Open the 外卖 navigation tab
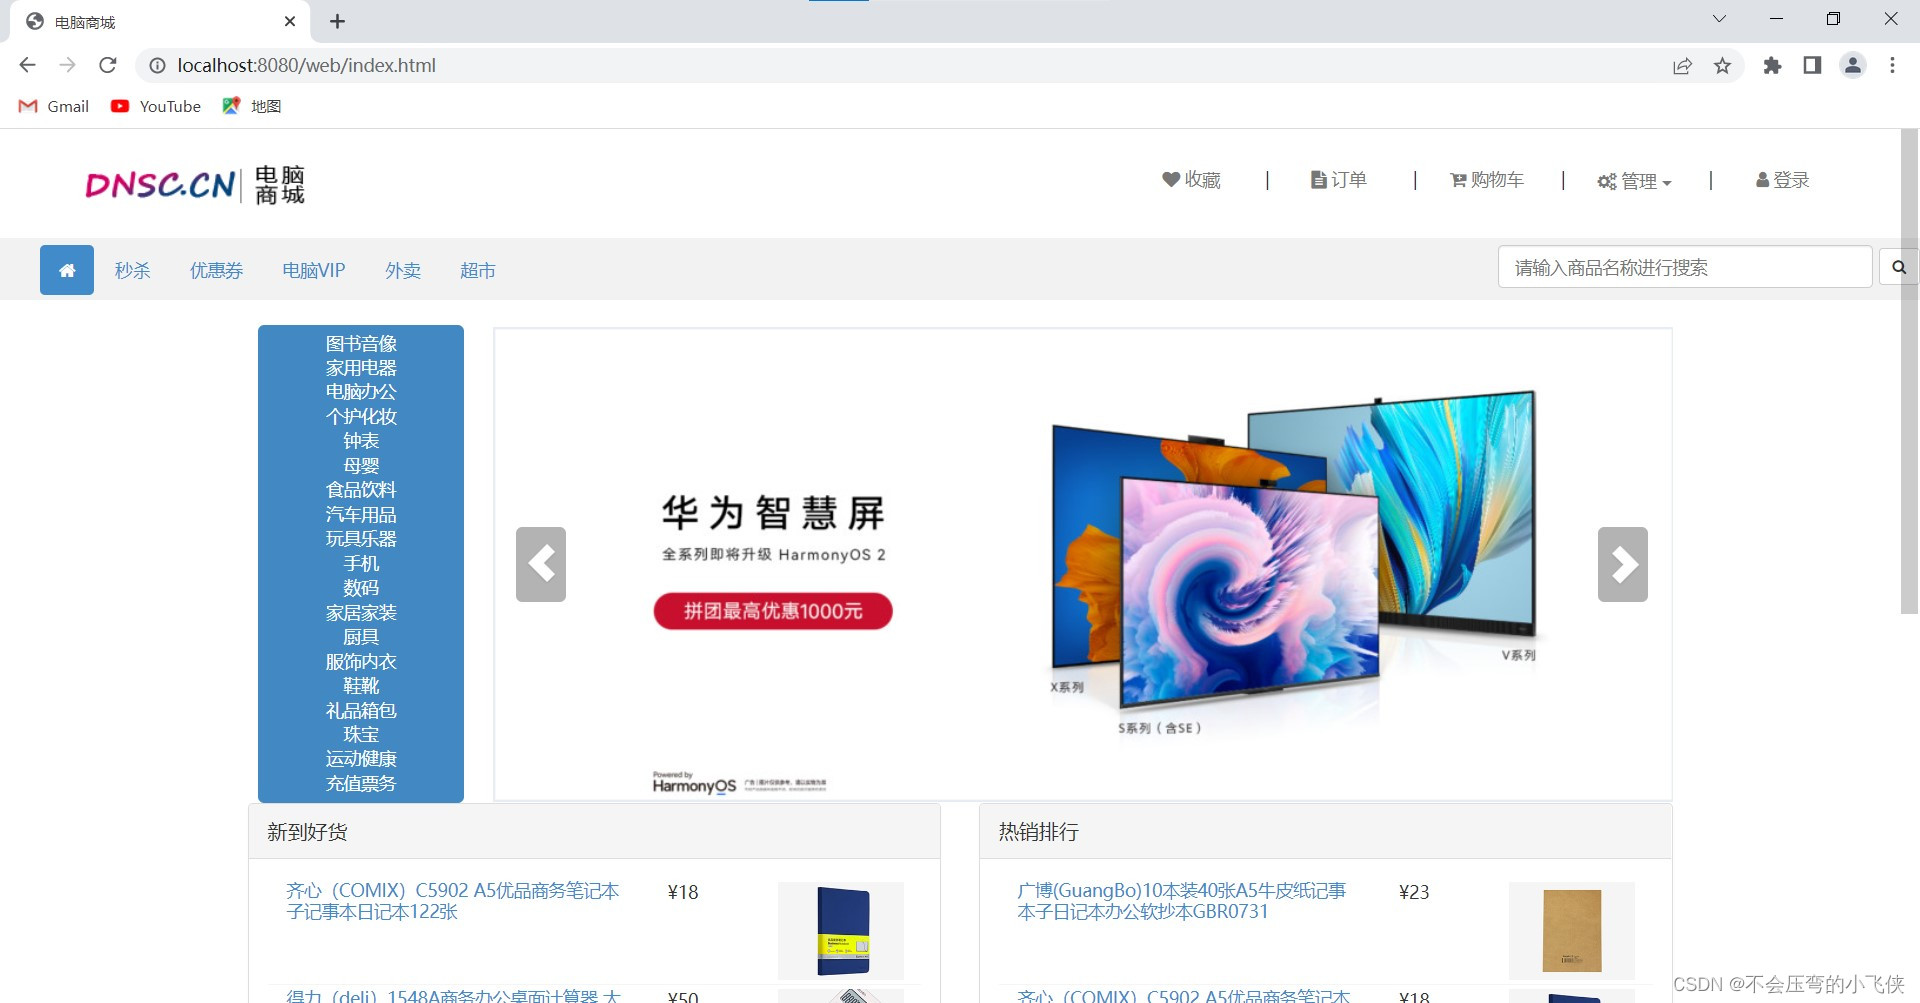The image size is (1920, 1003). tap(403, 270)
